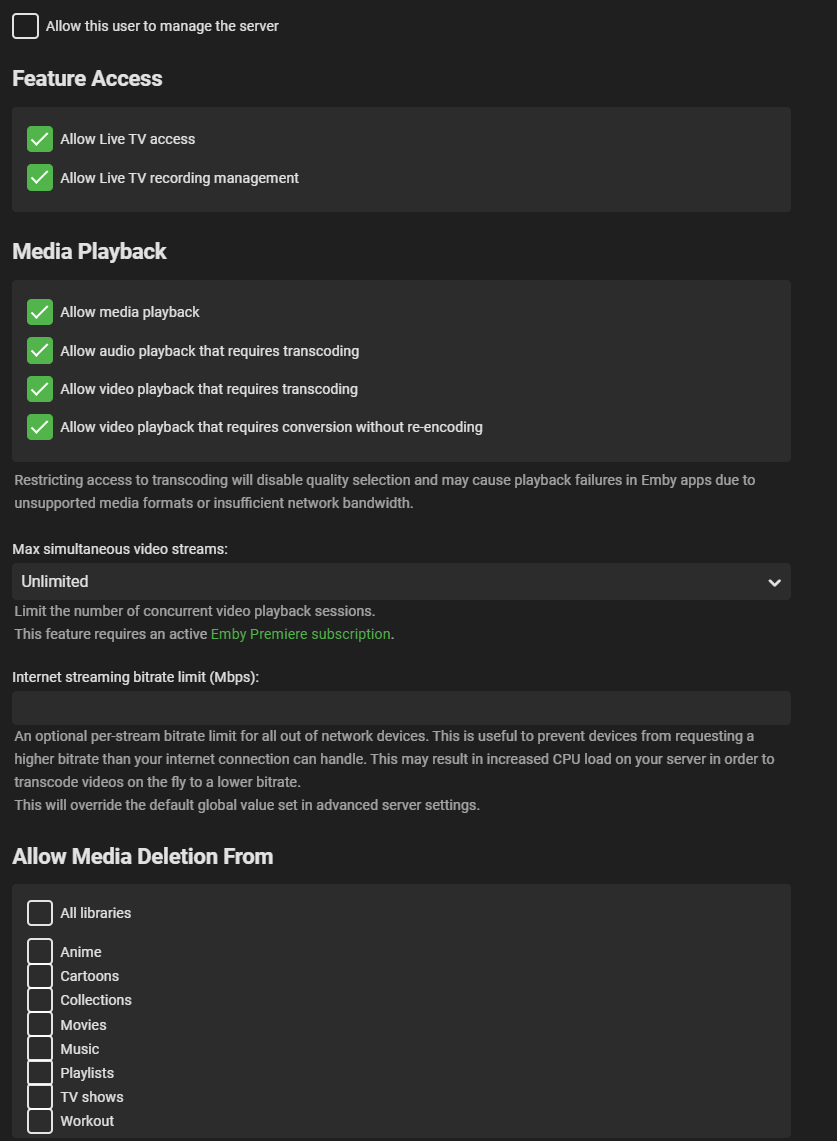Screen dimensions: 837x1141
Task: Open the Emby Premiere subscription link
Action: click(x=300, y=634)
